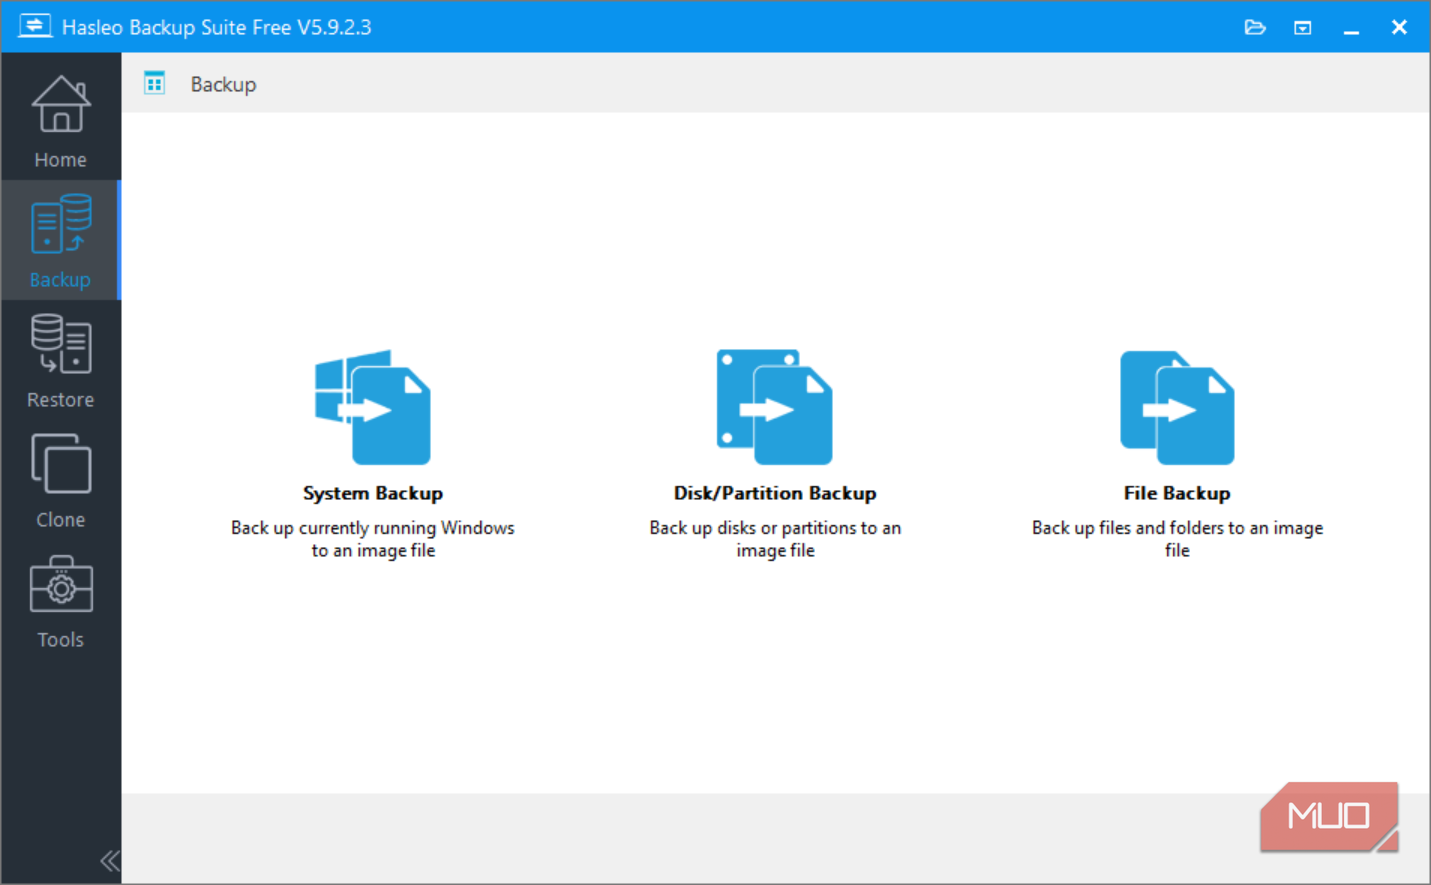Start System Backup via its Windows icon

(x=373, y=407)
